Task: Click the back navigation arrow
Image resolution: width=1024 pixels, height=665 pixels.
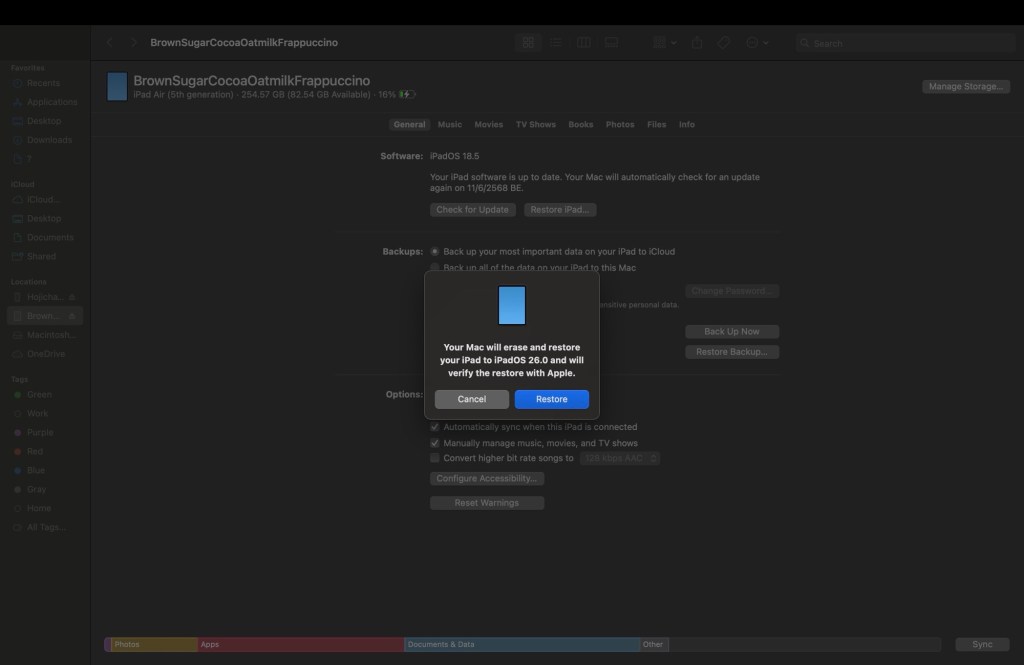Action: click(x=110, y=43)
